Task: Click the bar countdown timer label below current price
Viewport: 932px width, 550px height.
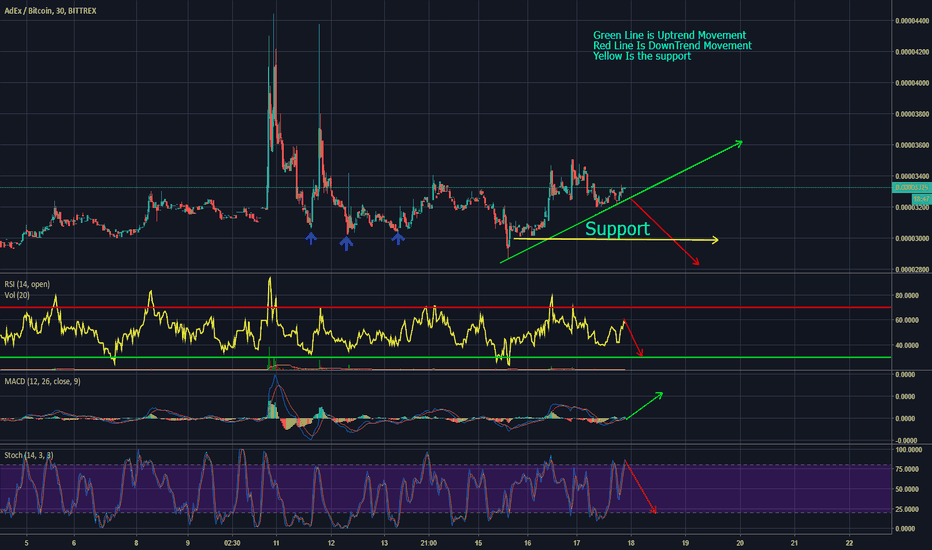Action: coord(921,199)
